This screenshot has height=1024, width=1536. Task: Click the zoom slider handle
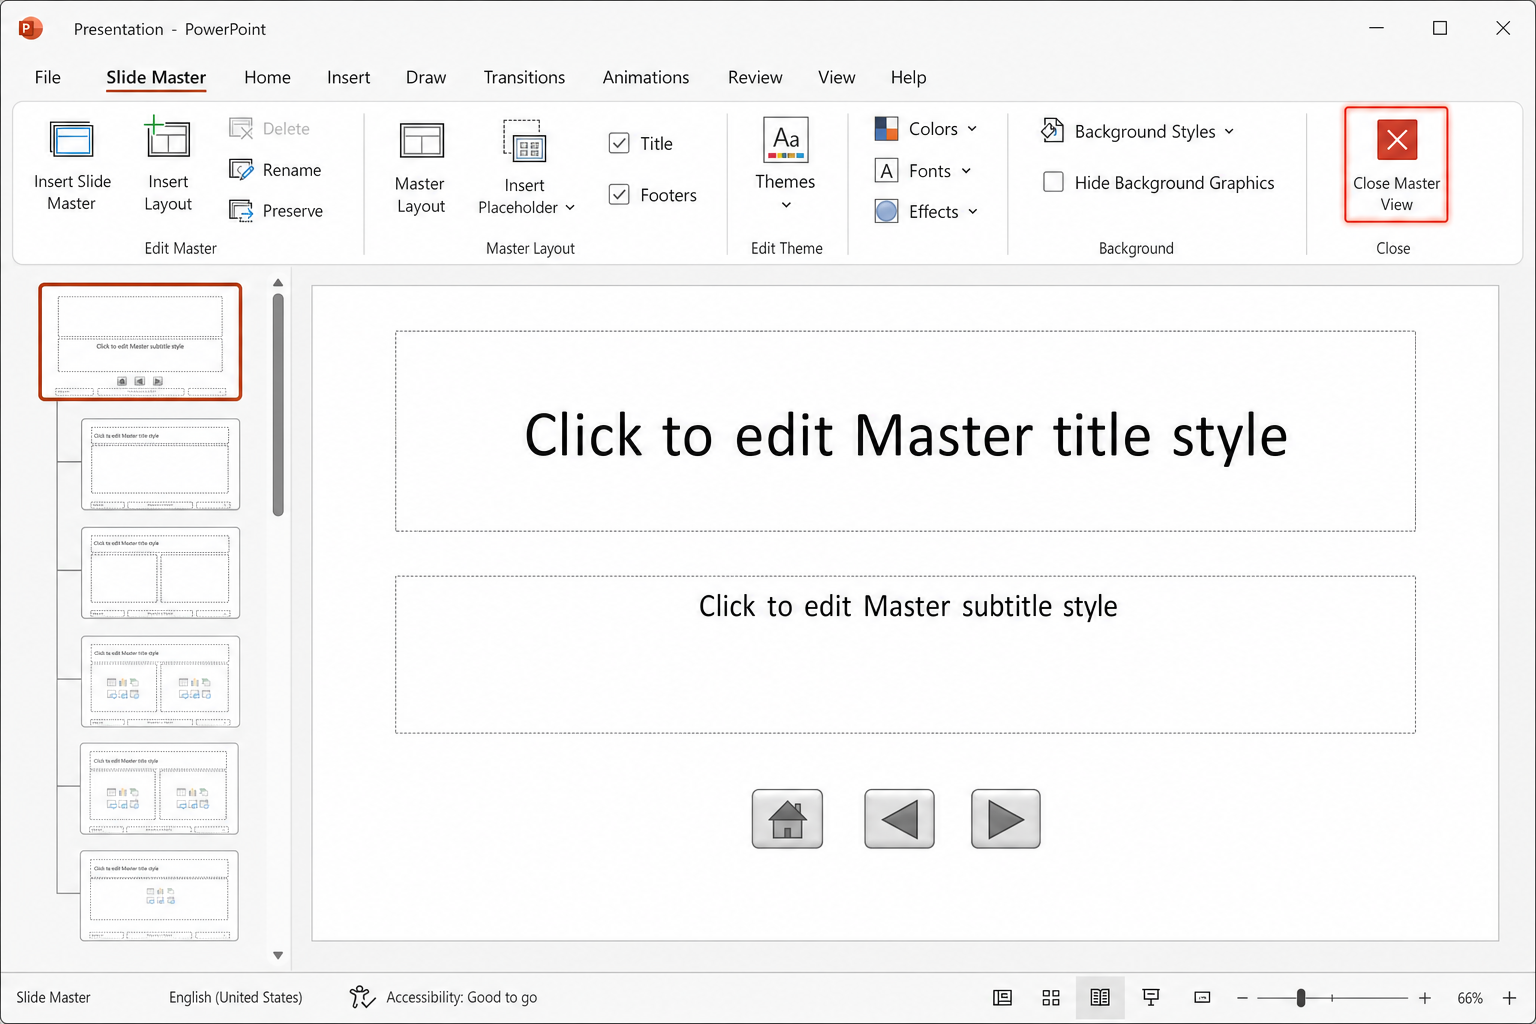pos(1300,998)
